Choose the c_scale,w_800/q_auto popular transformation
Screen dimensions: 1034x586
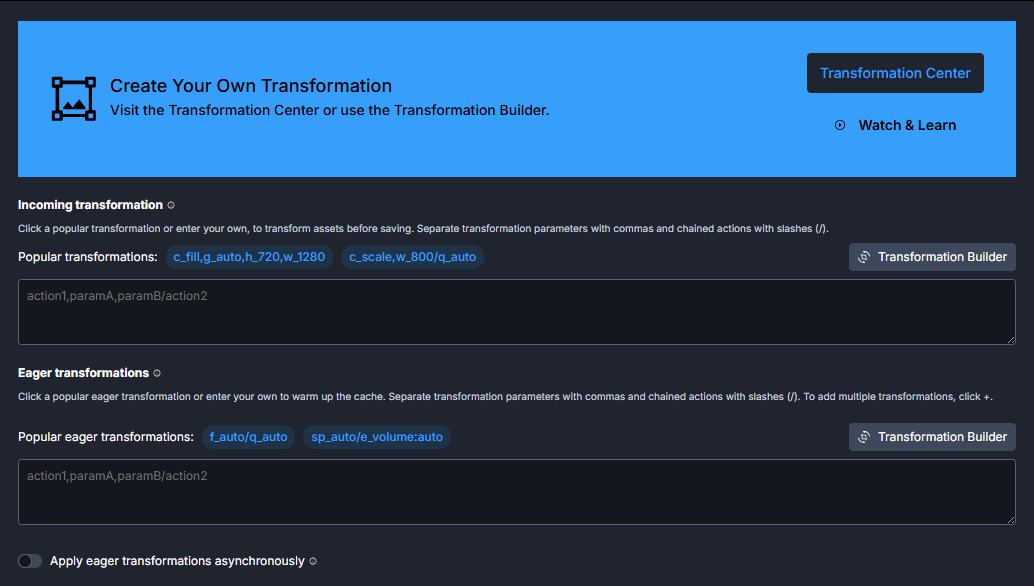pyautogui.click(x=412, y=257)
